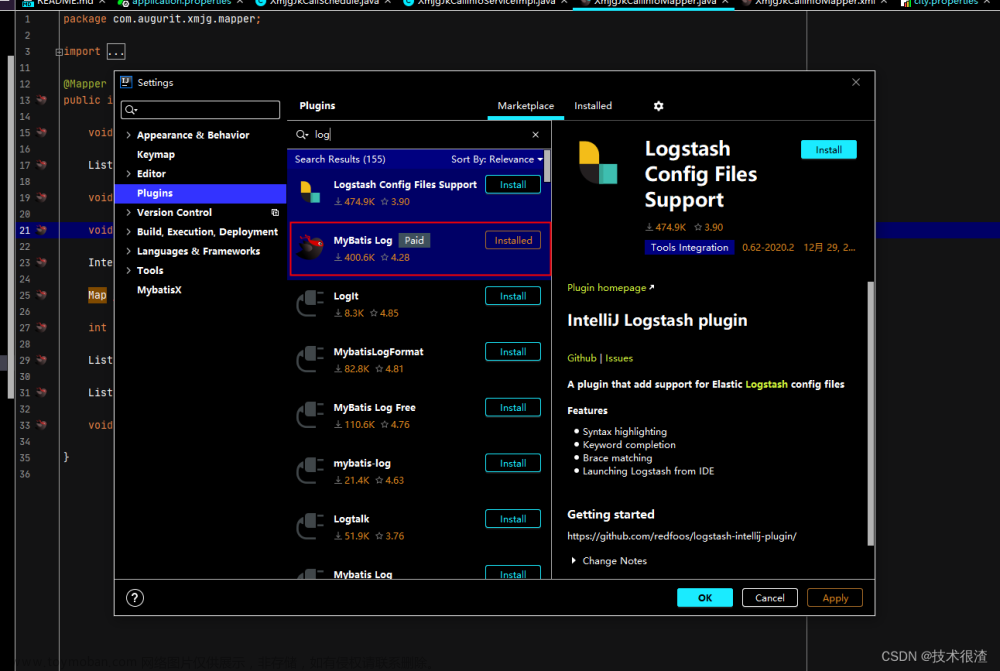Click the MyBatis gutter icon on line 19
1000x671 pixels.
tap(41, 197)
